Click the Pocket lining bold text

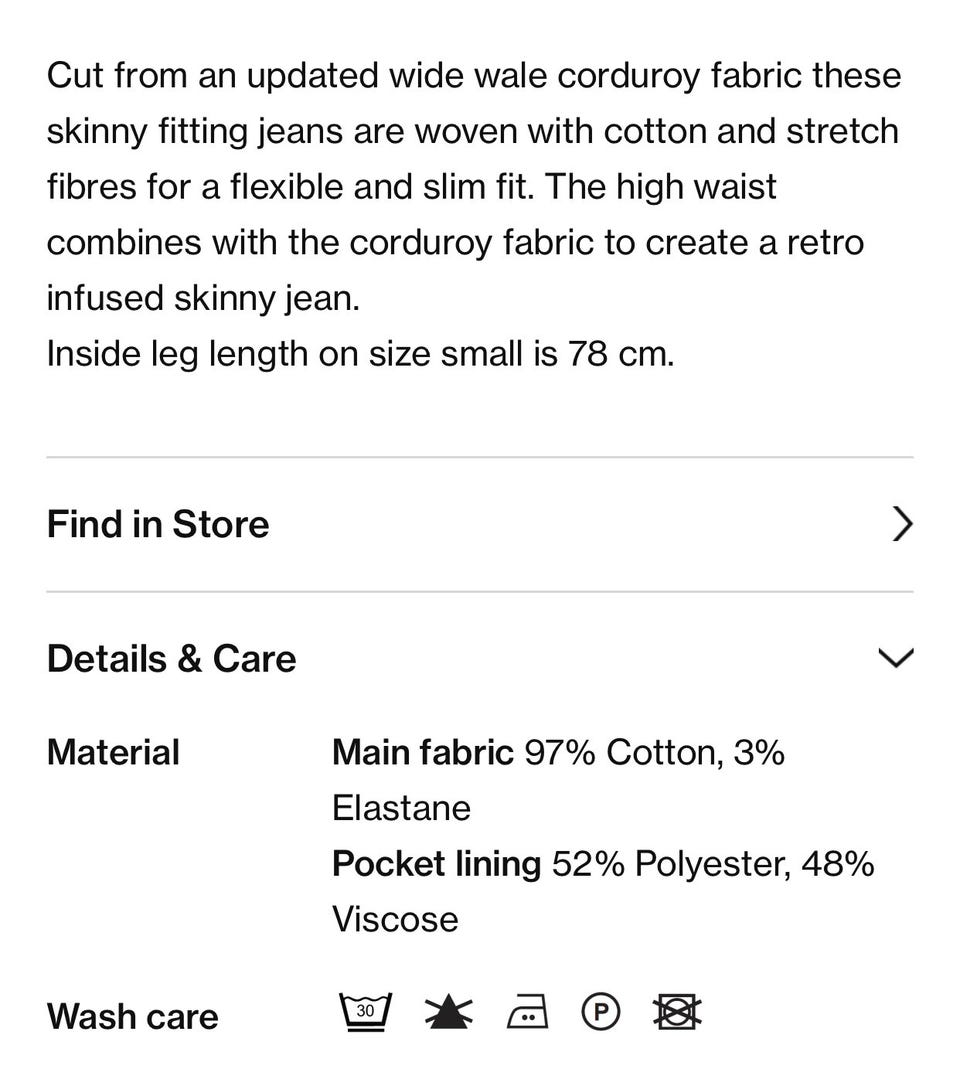point(436,864)
